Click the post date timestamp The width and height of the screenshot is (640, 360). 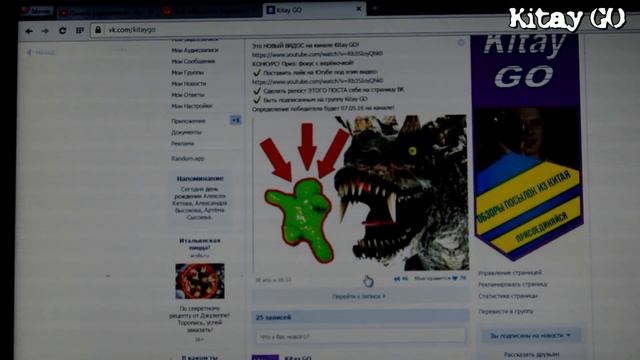273,280
